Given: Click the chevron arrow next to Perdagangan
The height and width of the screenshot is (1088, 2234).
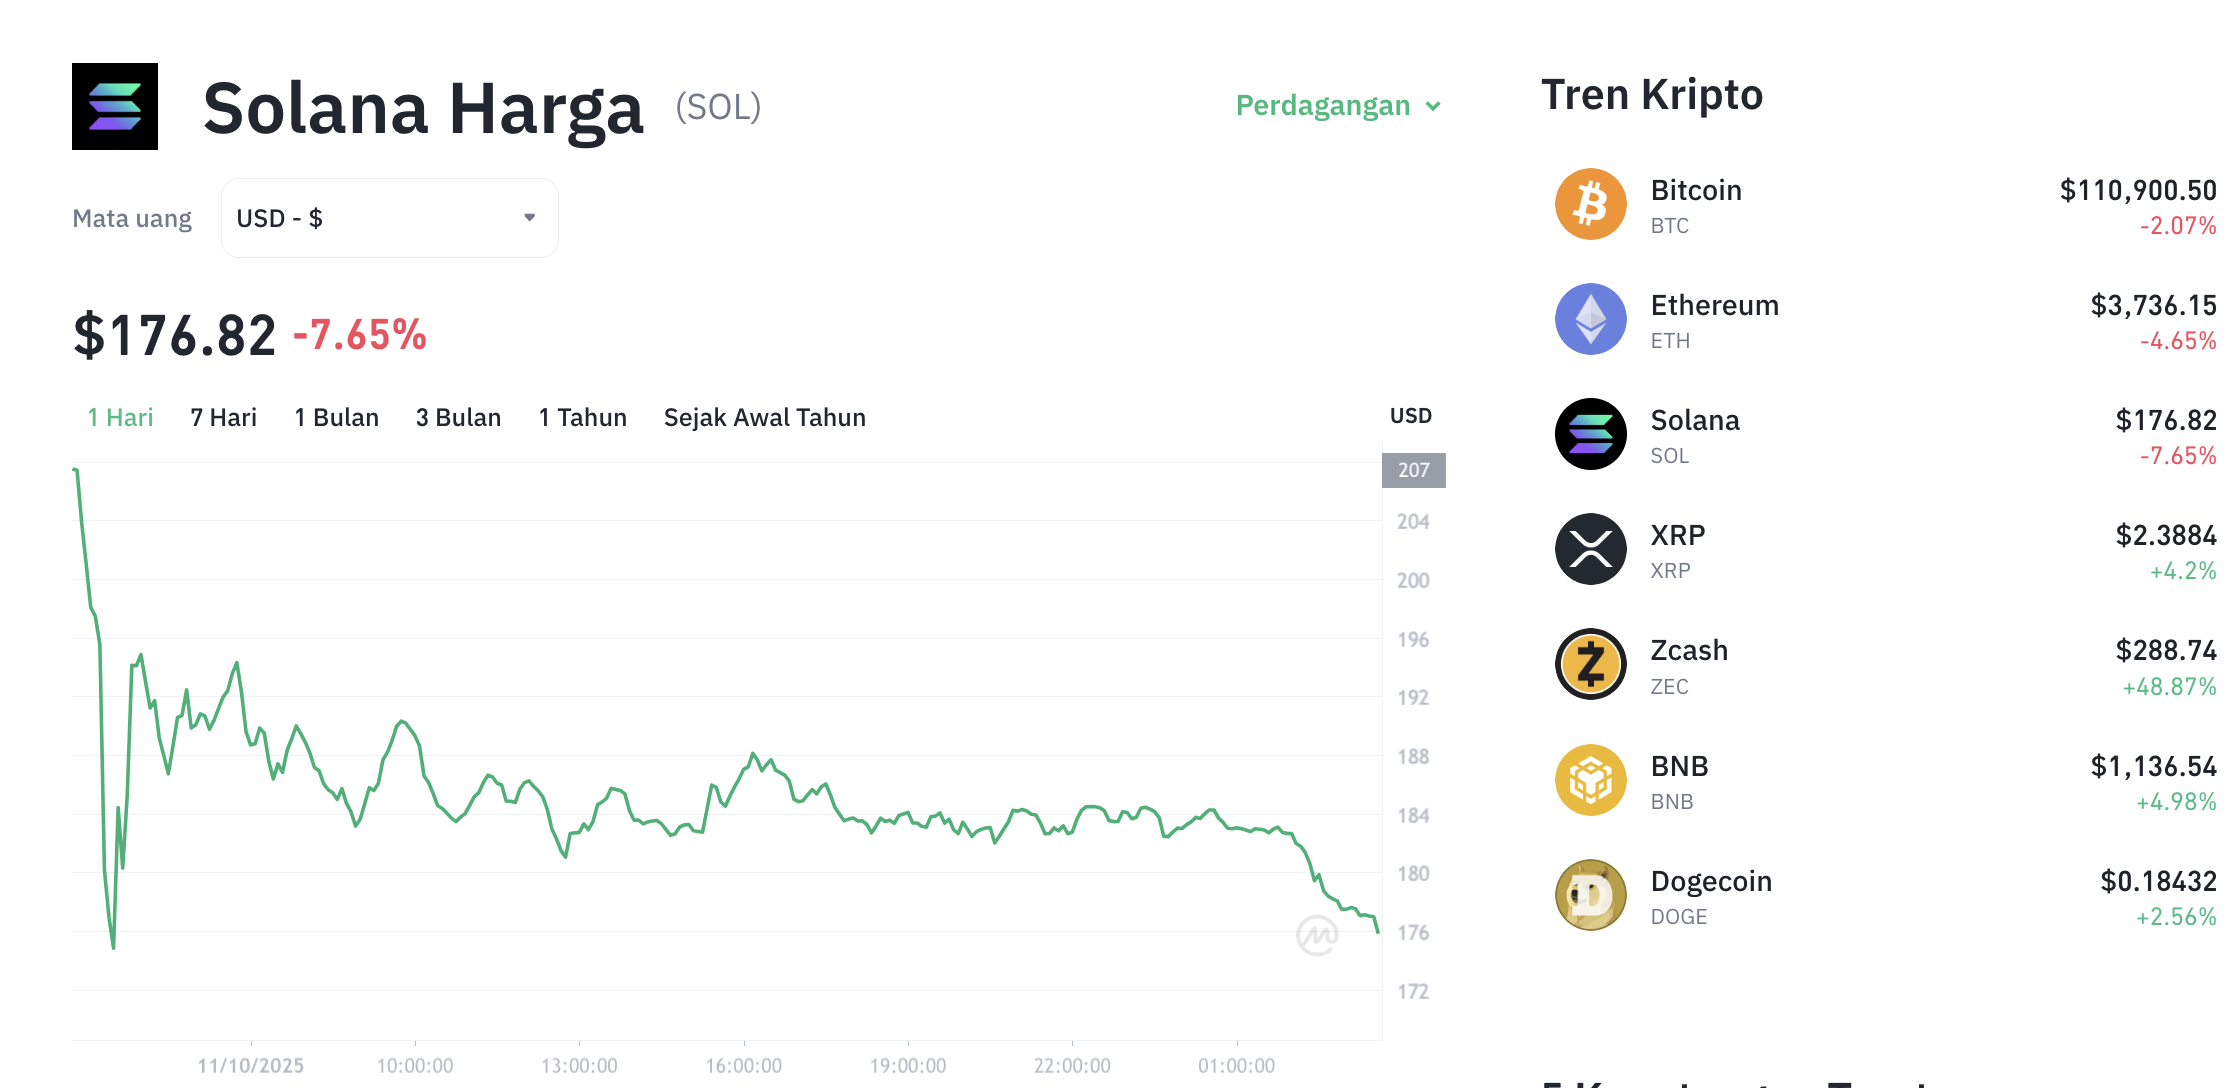Looking at the screenshot, I should [x=1433, y=107].
